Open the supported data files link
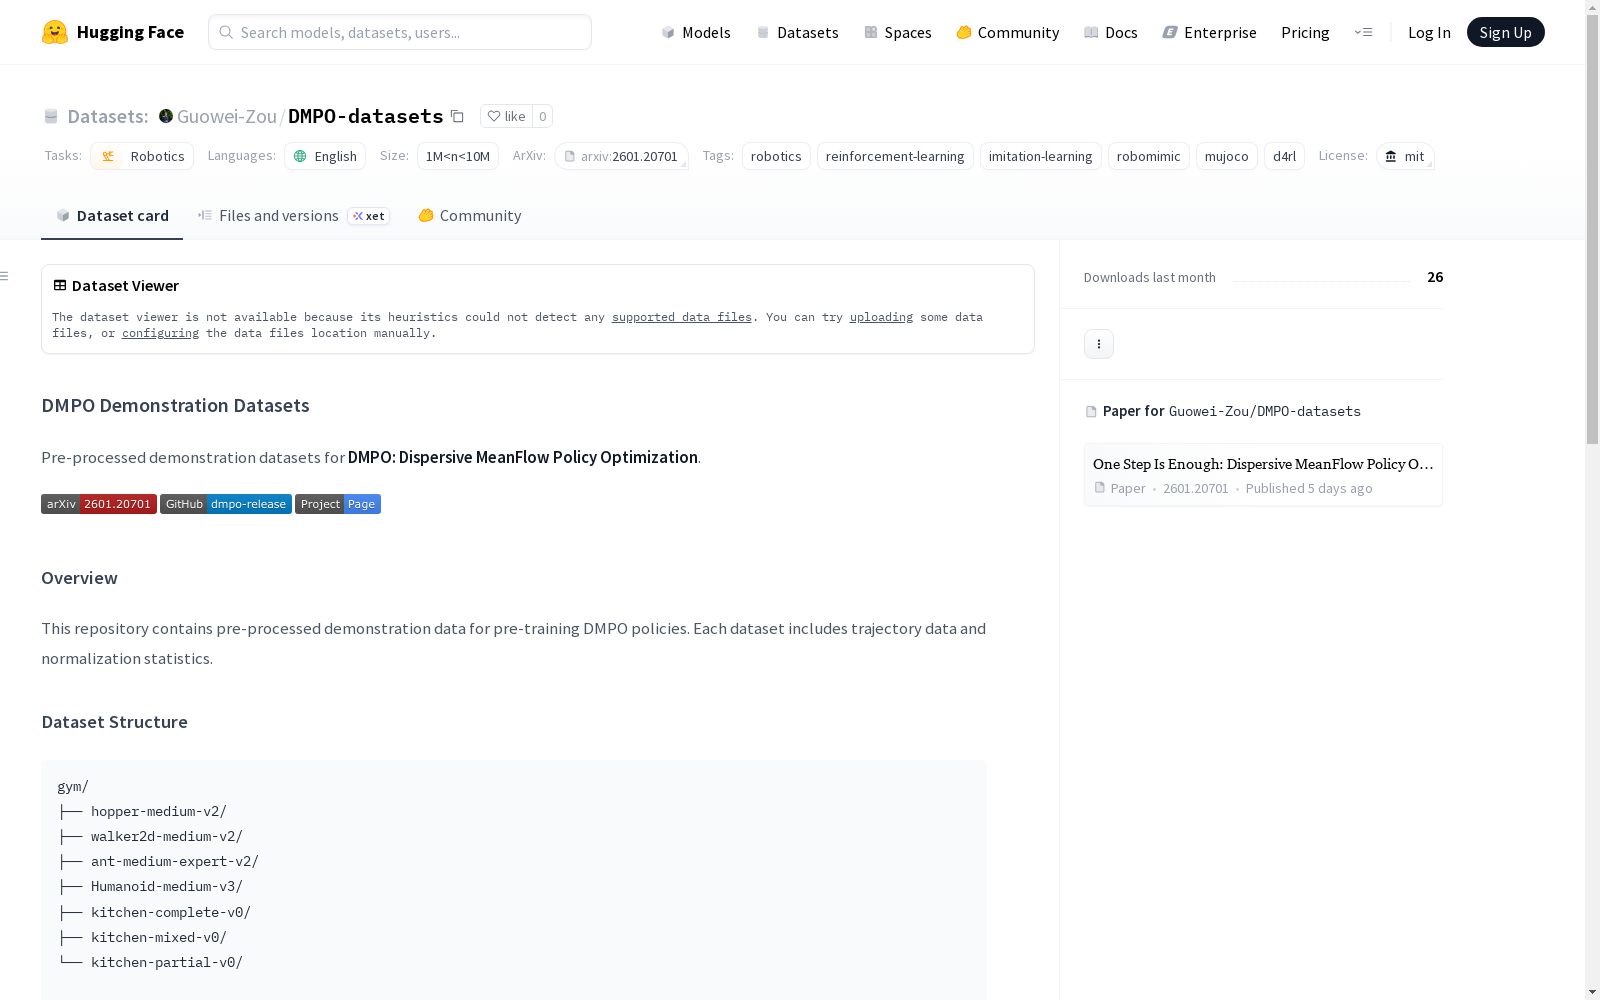Viewport: 1600px width, 1000px height. (682, 317)
